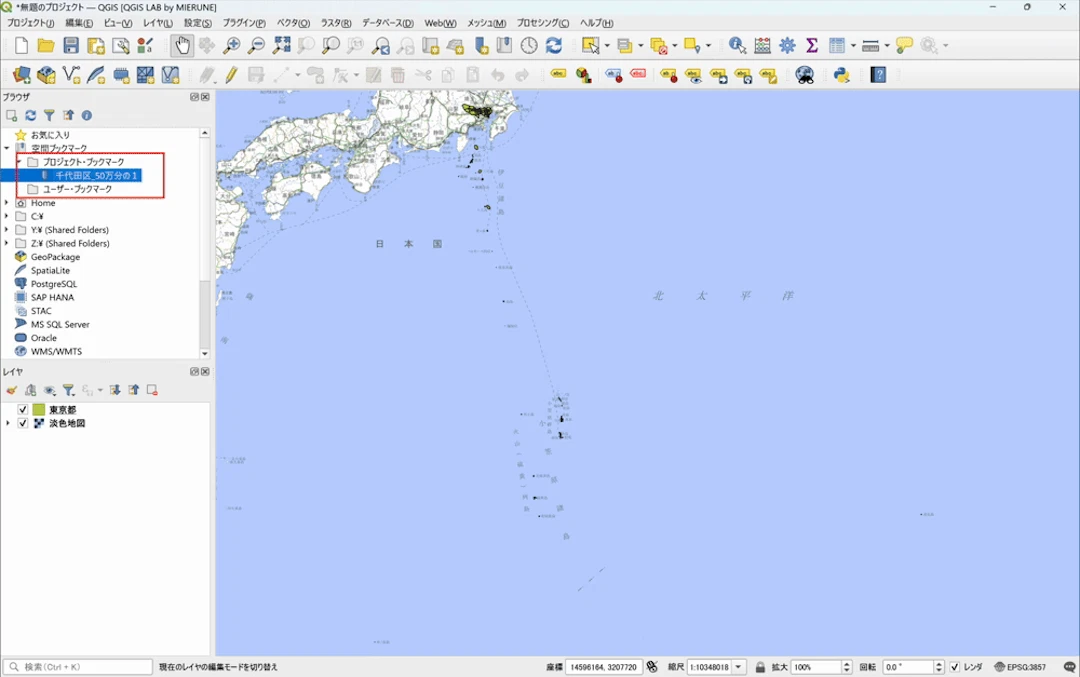Expand the Home folder in browser
The width and height of the screenshot is (1080, 677).
click(x=7, y=203)
